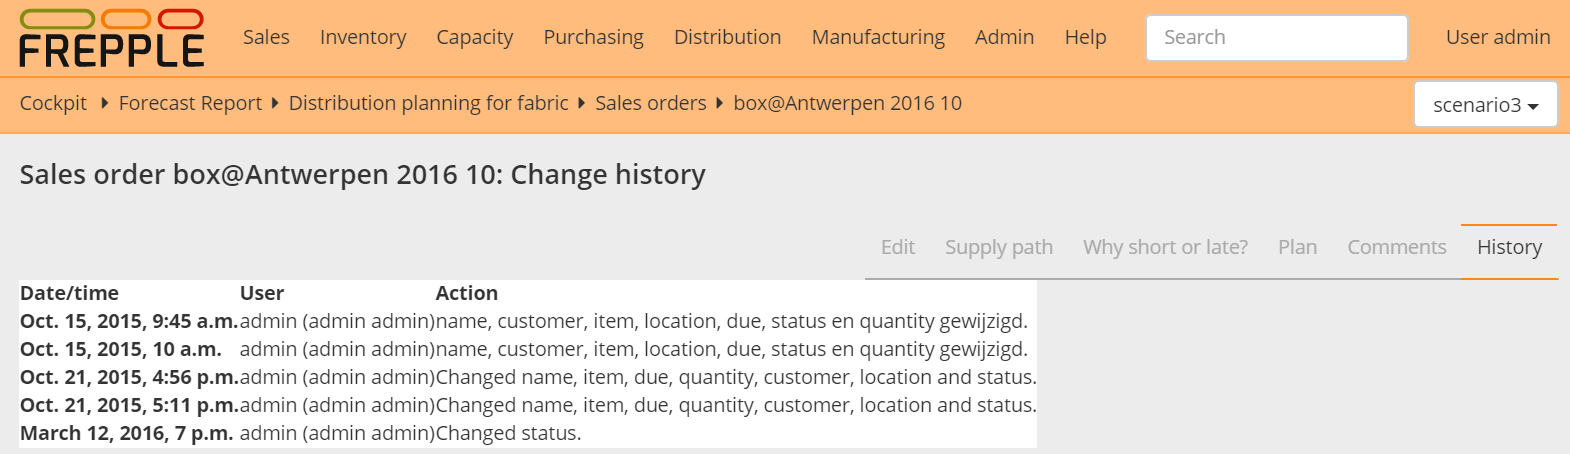Image resolution: width=1570 pixels, height=454 pixels.
Task: Open the User admin link
Action: tap(1497, 38)
